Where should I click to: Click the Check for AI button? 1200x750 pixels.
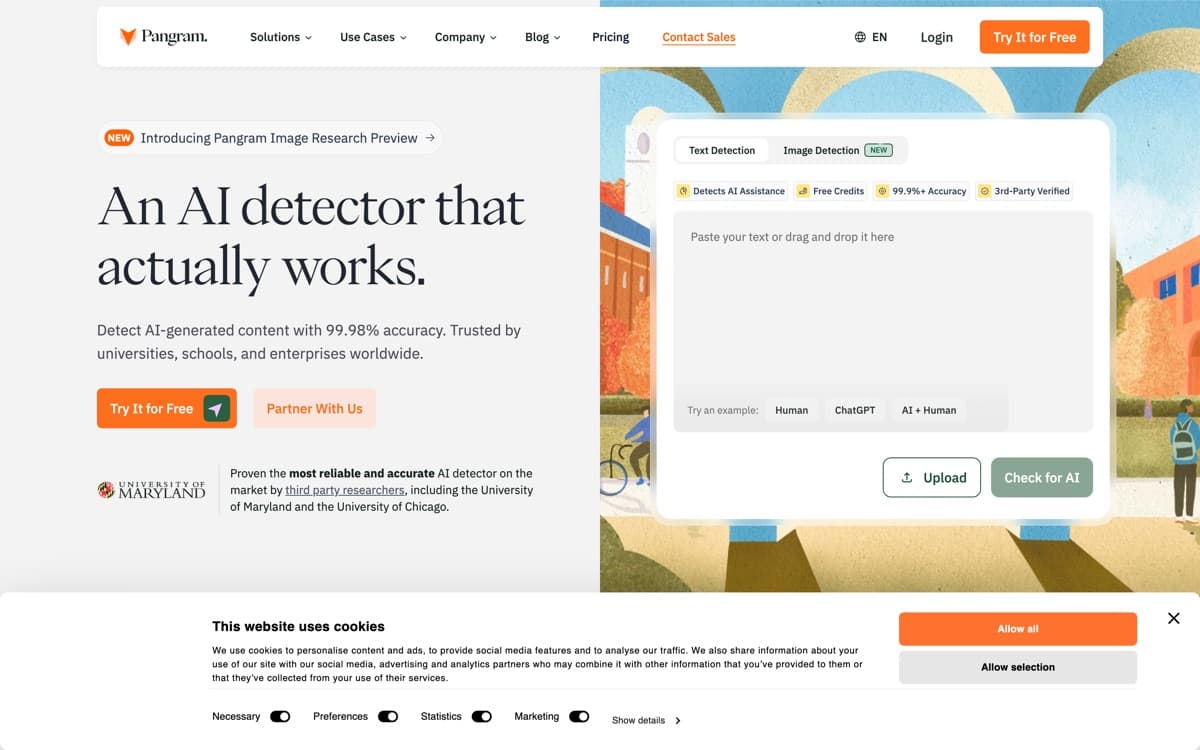click(1042, 478)
